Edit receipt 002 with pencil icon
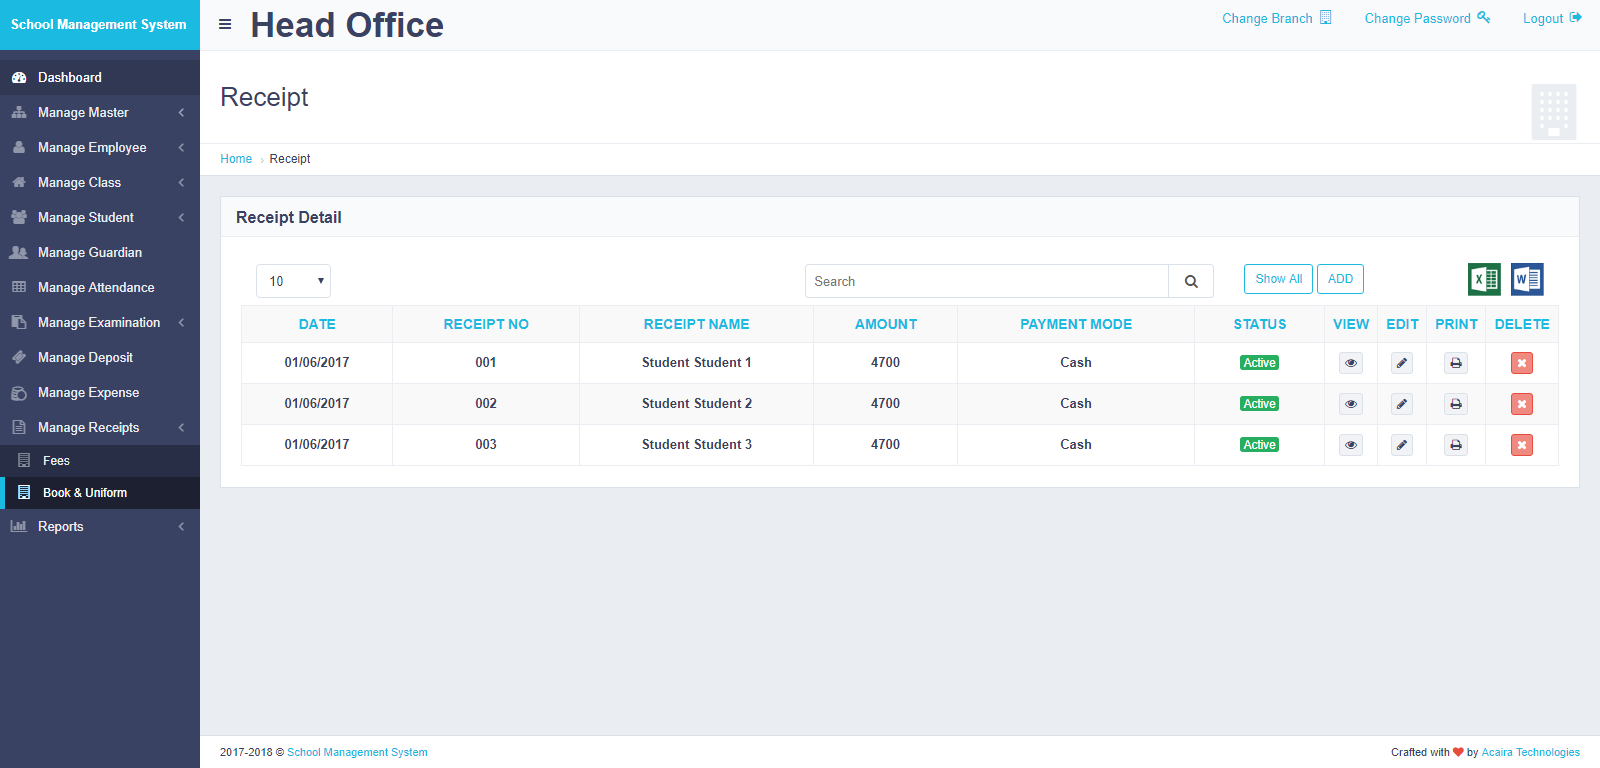 [x=1402, y=404]
